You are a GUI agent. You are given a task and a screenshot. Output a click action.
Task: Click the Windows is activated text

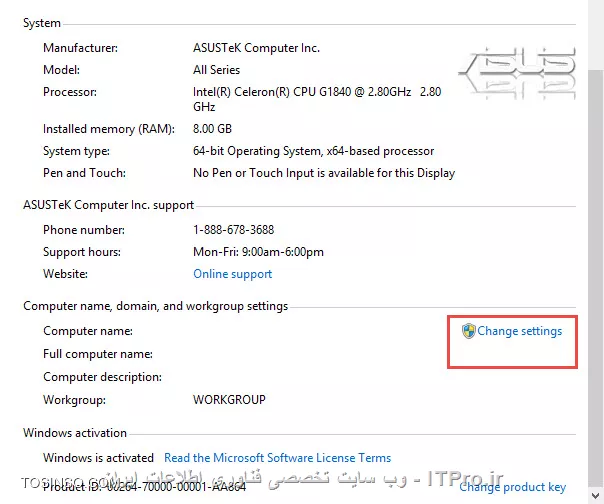click(x=98, y=458)
